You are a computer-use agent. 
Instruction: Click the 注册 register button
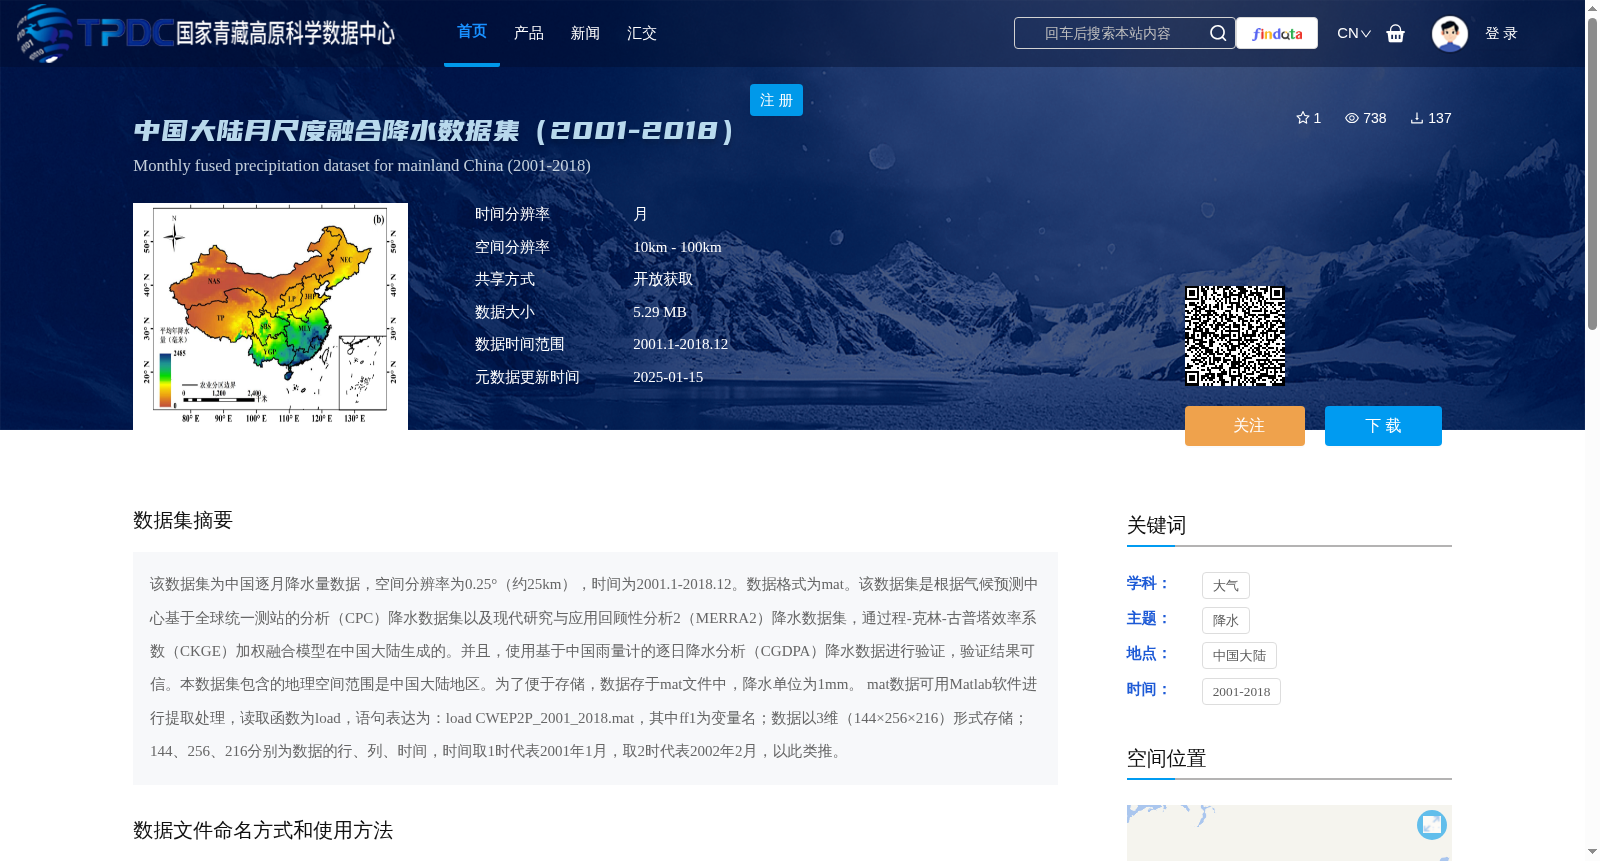pos(776,100)
